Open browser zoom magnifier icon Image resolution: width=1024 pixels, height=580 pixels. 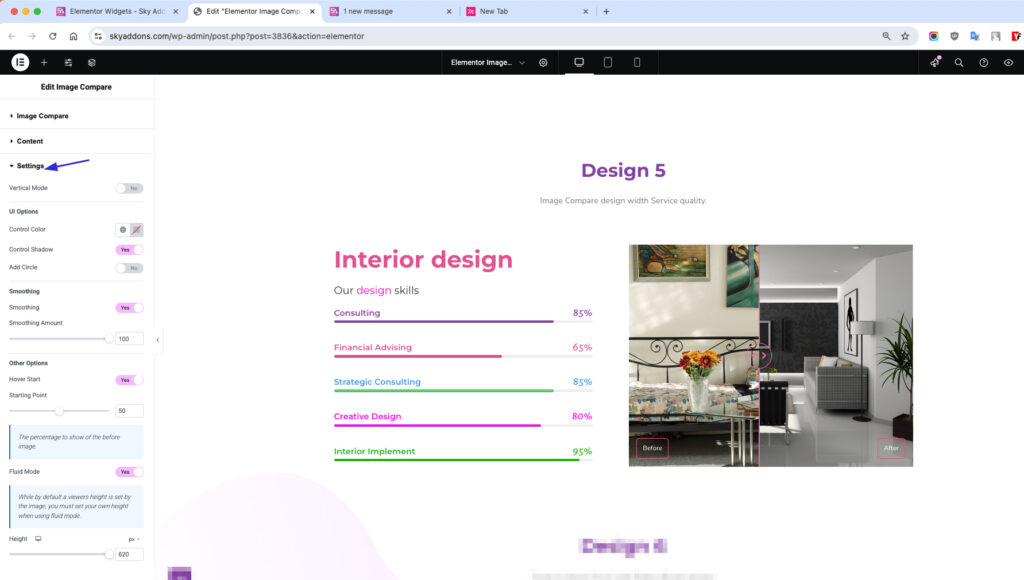coord(886,36)
